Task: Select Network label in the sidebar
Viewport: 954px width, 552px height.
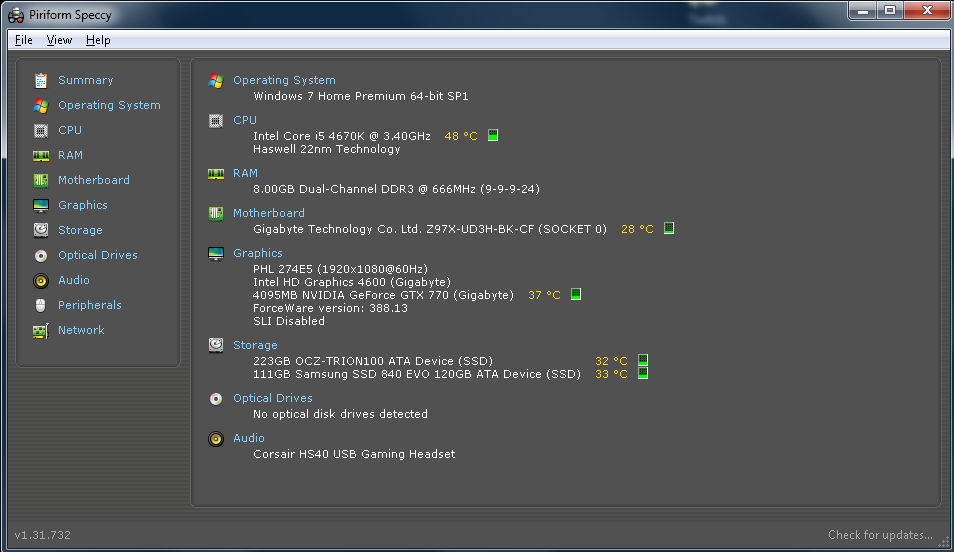Action: 81,330
